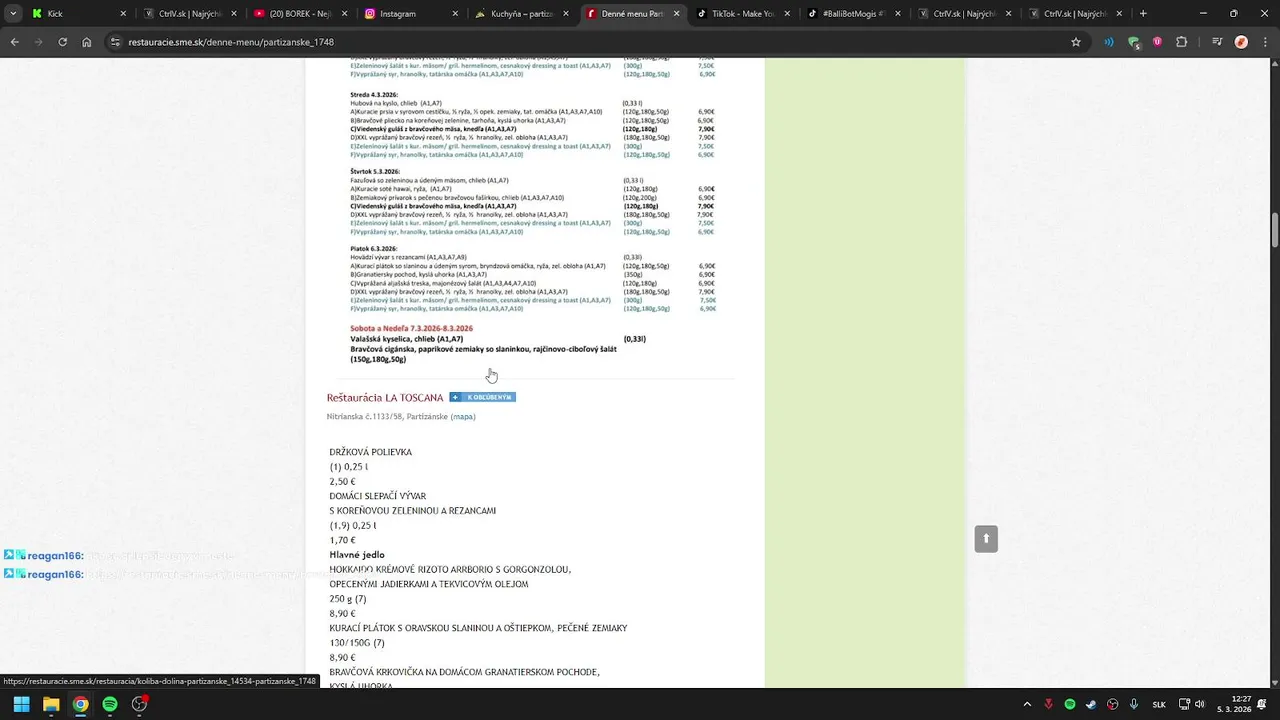Go to the browser home page
The width and height of the screenshot is (1280, 720).
(x=87, y=42)
